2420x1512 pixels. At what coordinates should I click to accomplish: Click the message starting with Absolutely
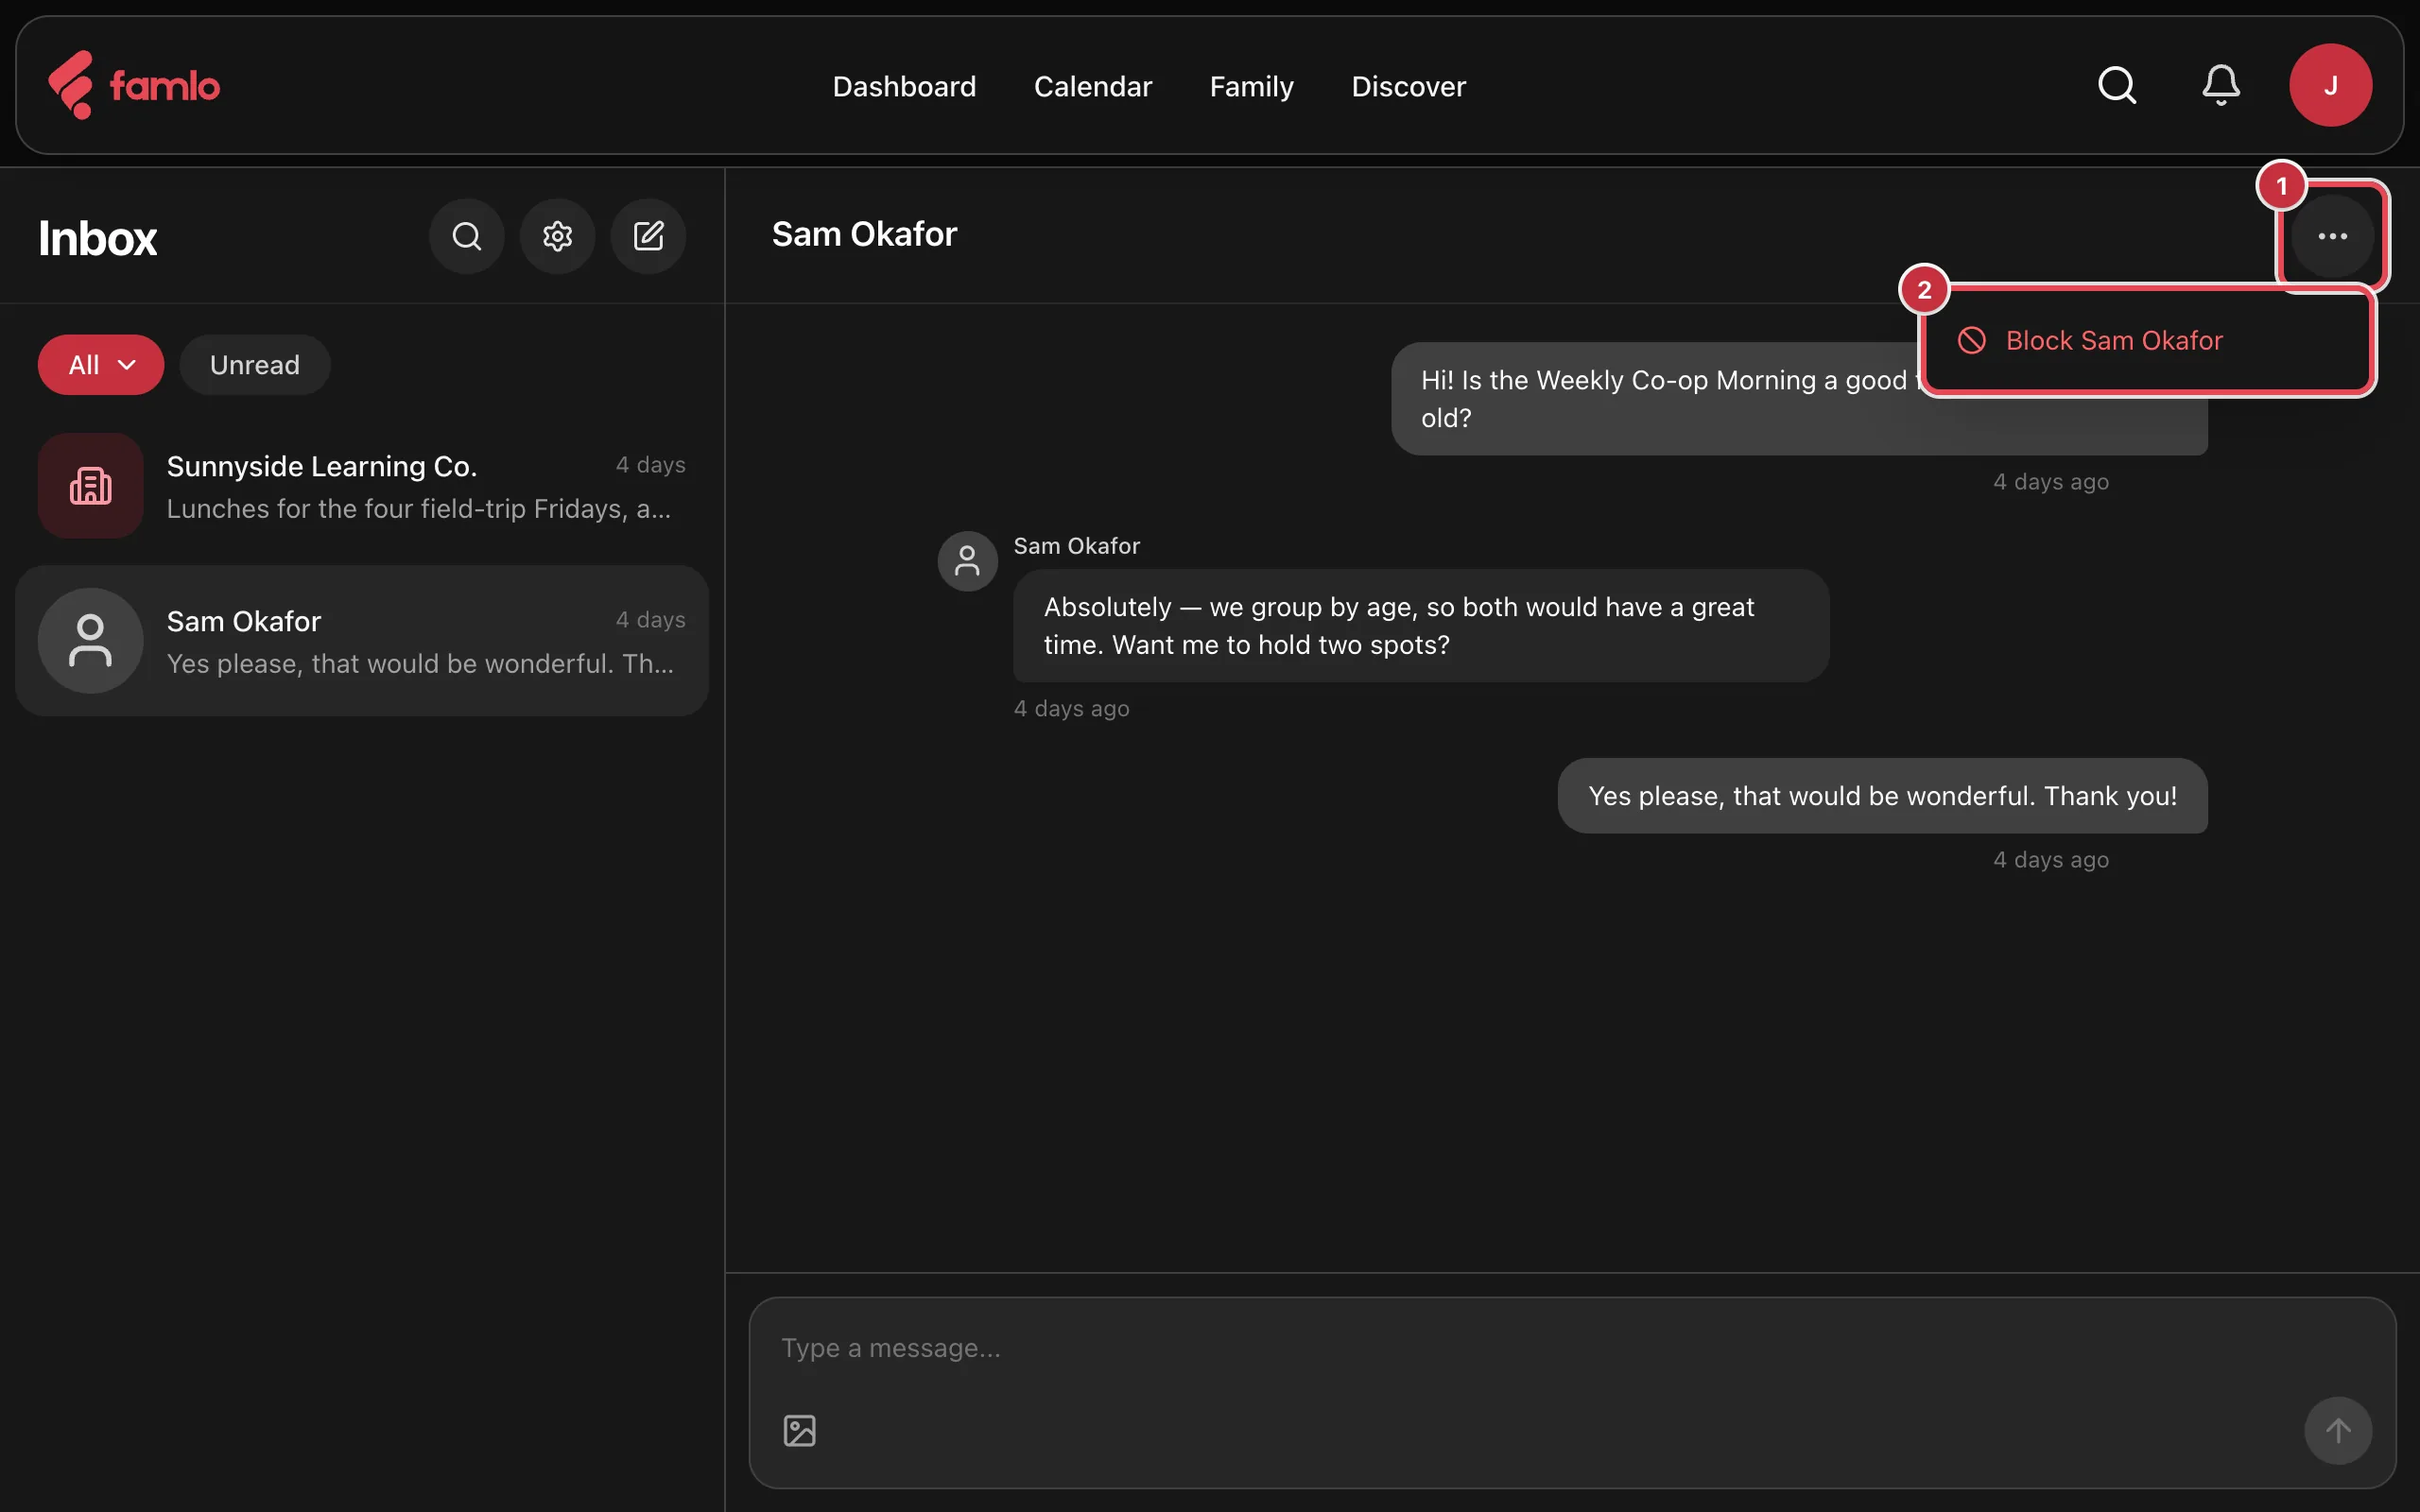[x=1421, y=626]
